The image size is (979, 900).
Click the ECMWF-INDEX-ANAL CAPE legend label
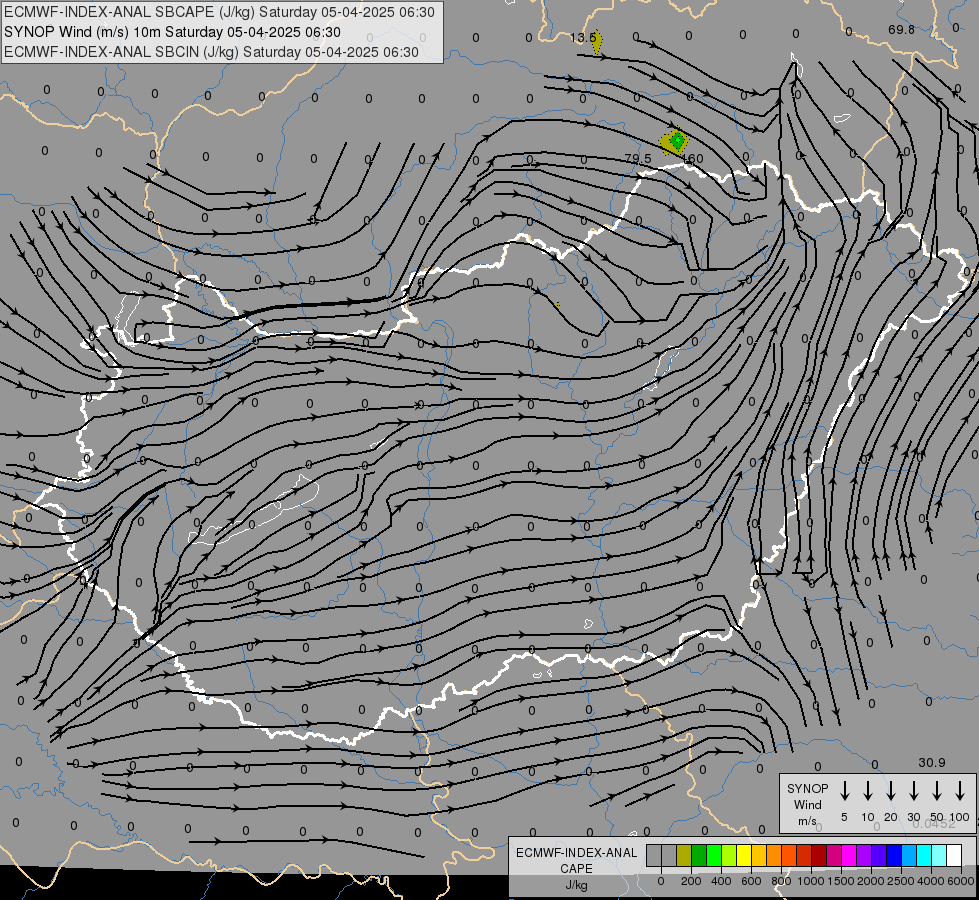point(576,860)
